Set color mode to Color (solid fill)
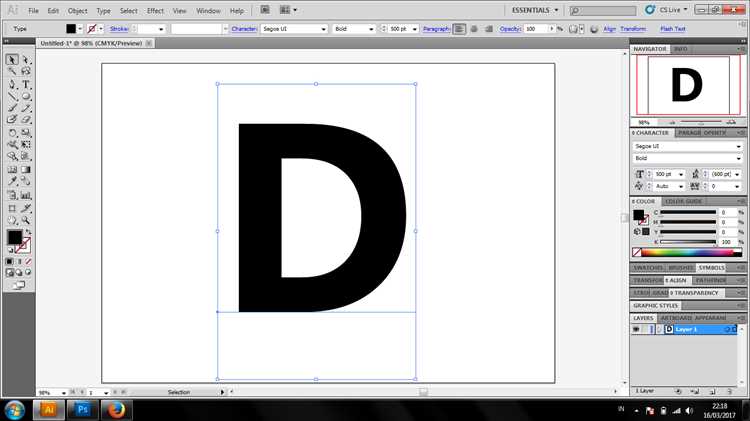Image resolution: width=750 pixels, height=421 pixels. 10,262
